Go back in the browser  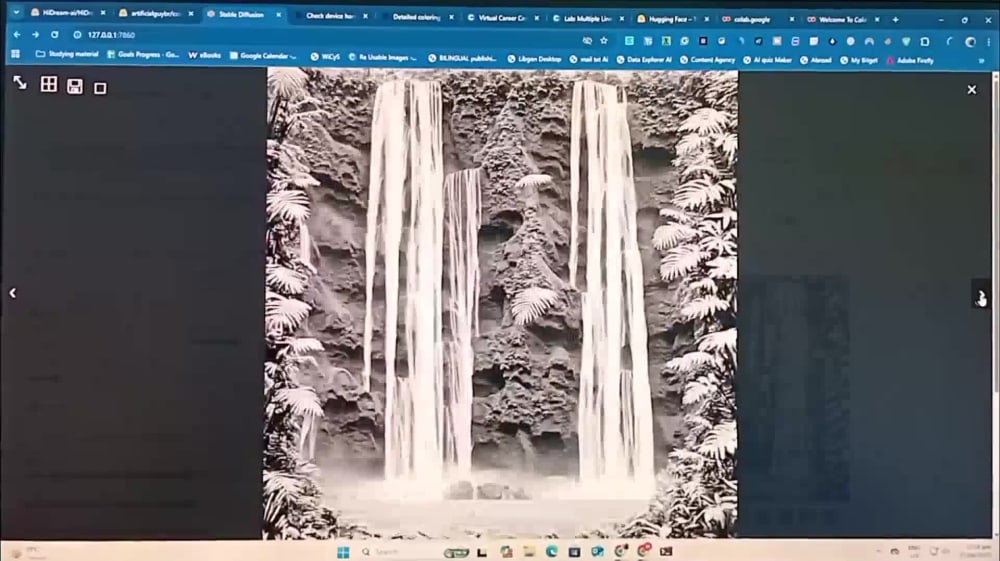point(17,35)
